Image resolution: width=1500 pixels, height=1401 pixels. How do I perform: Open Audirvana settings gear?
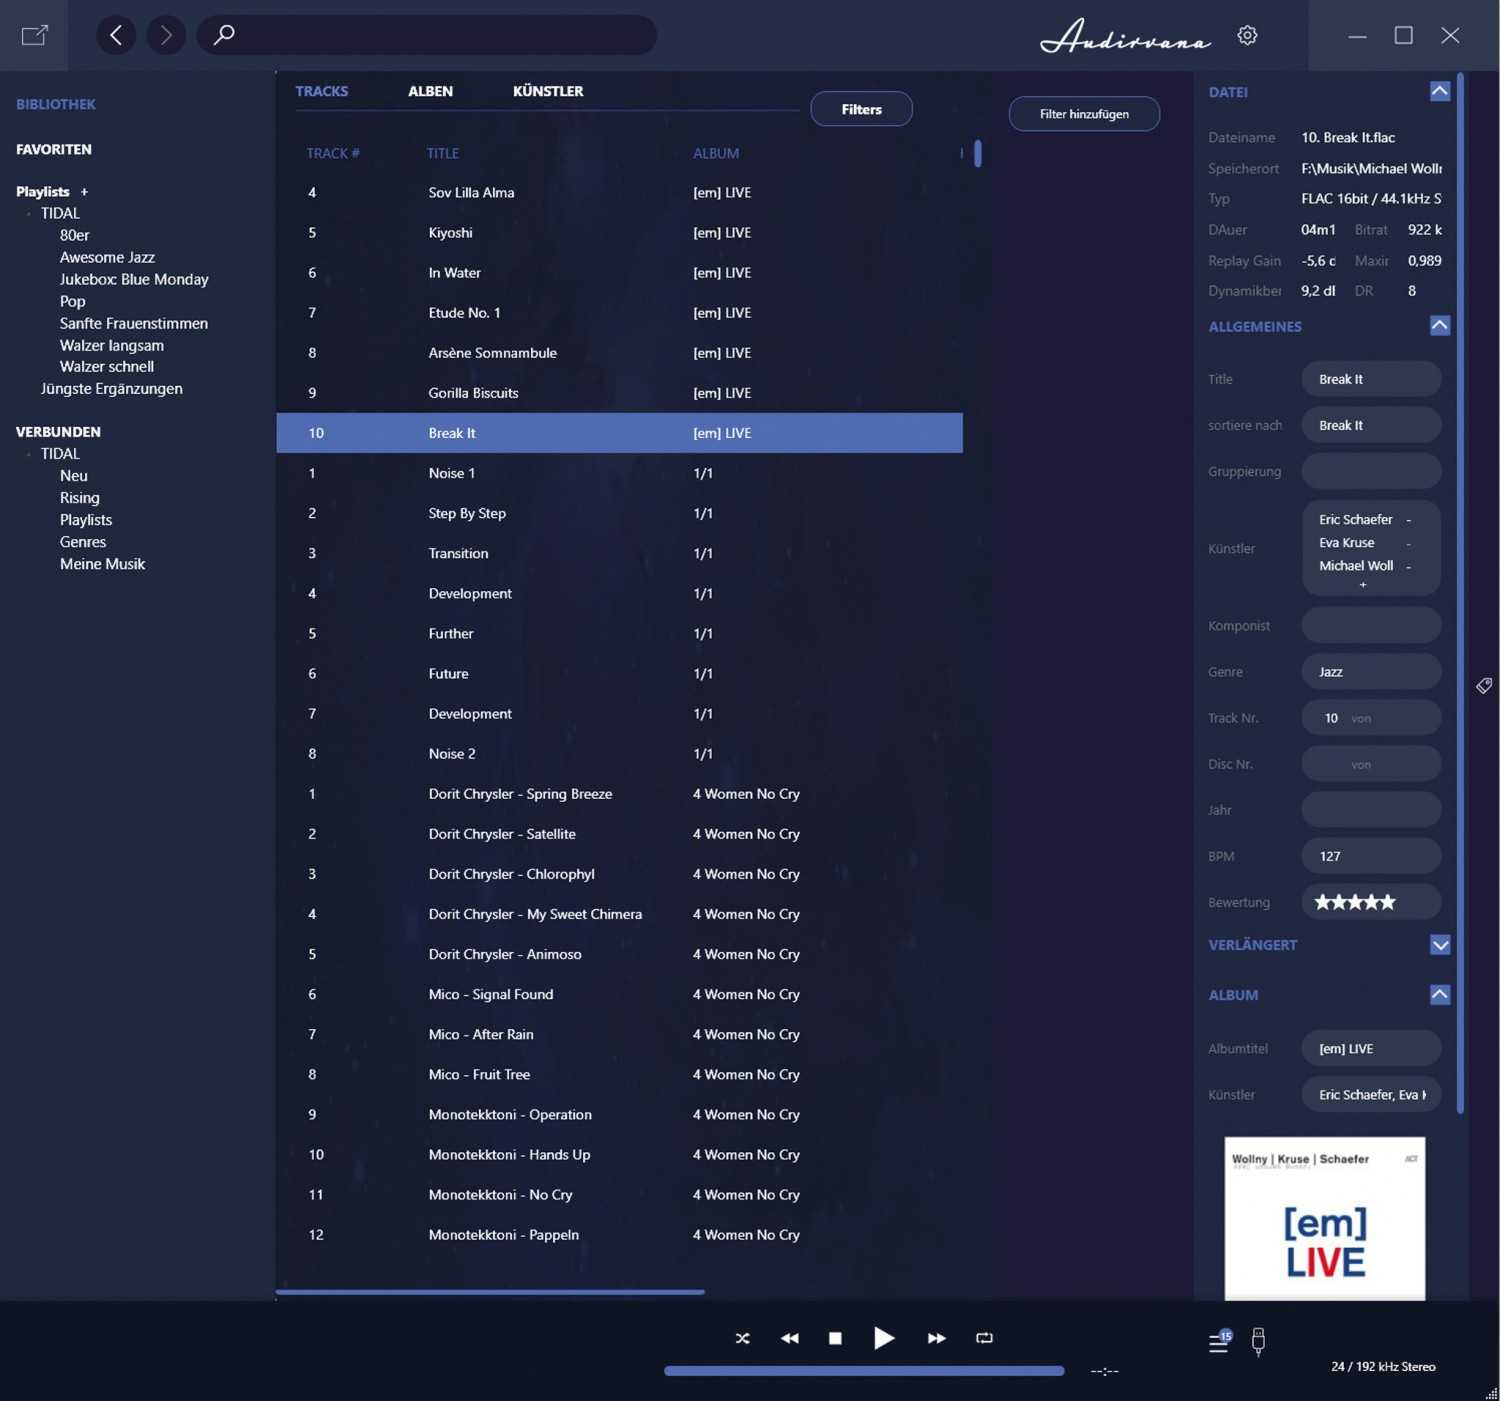pos(1247,35)
